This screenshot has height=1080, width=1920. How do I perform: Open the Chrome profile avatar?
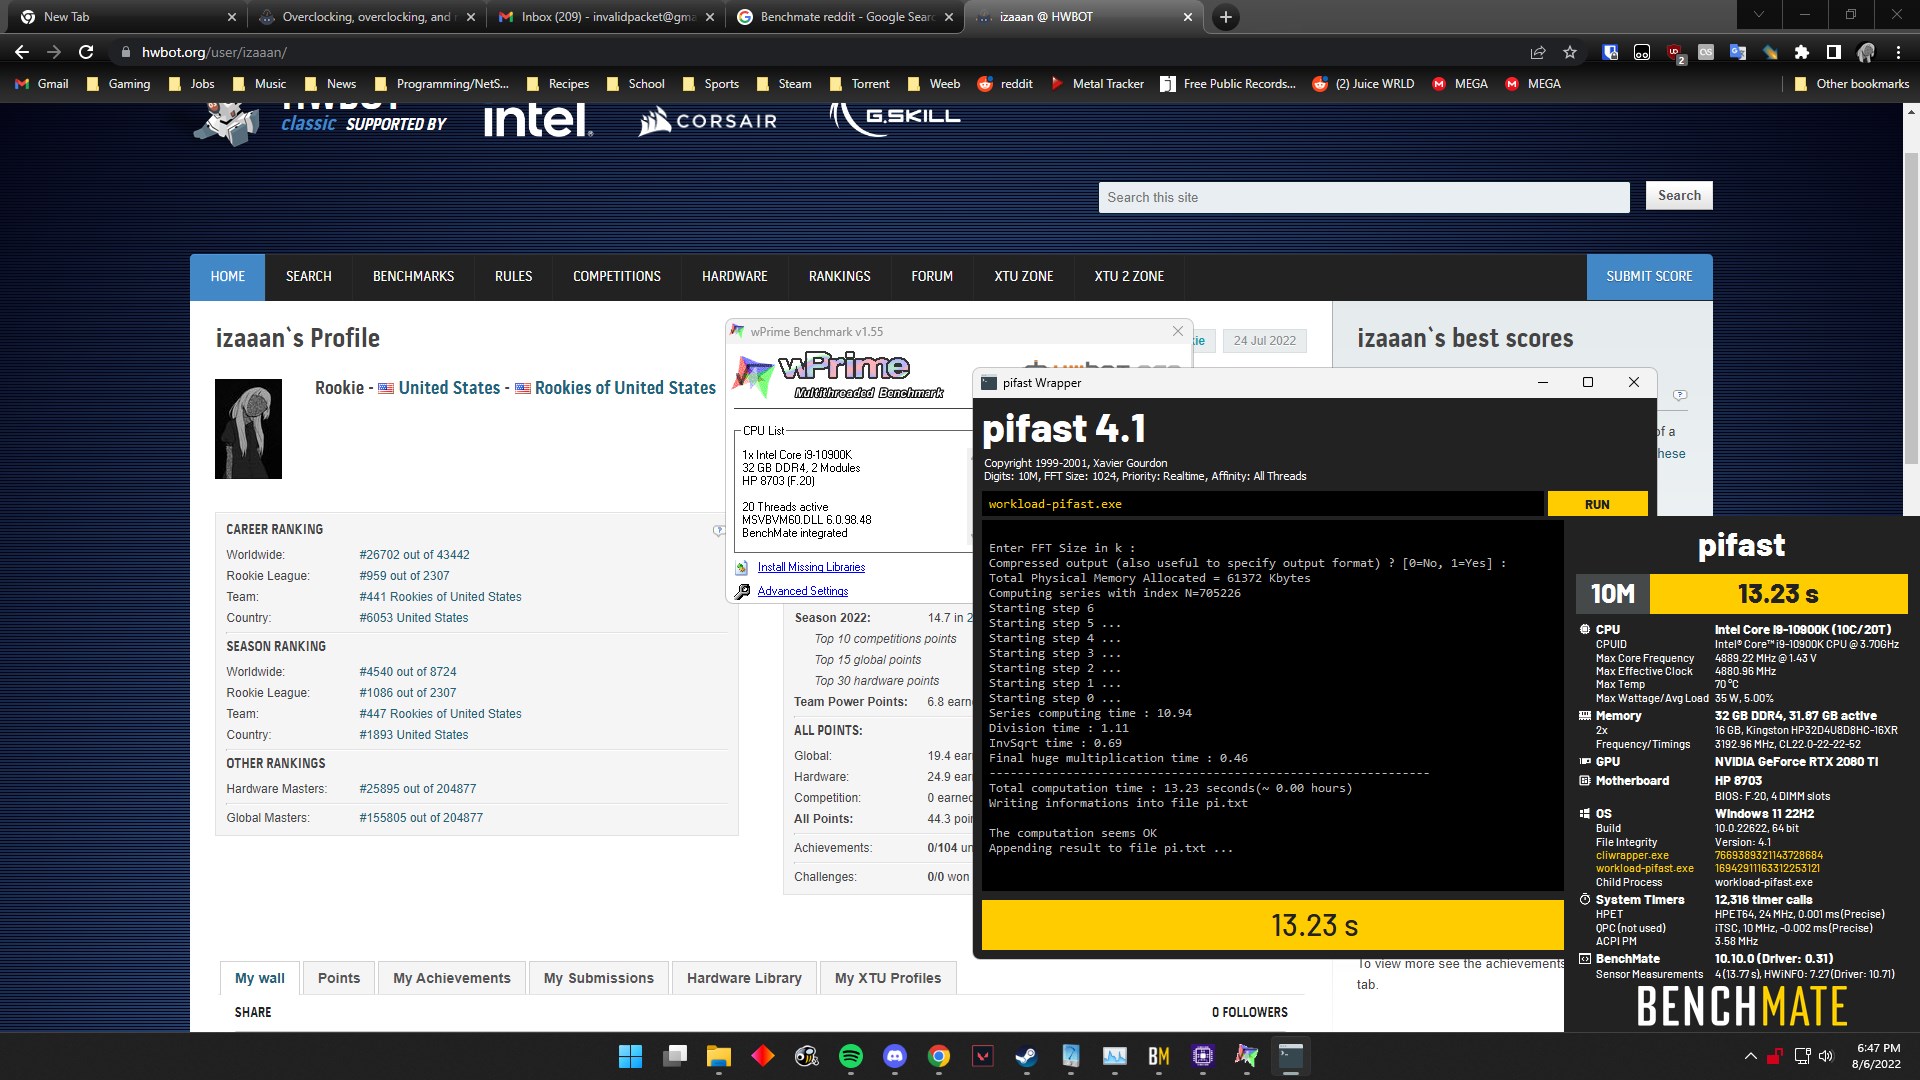coord(1866,52)
